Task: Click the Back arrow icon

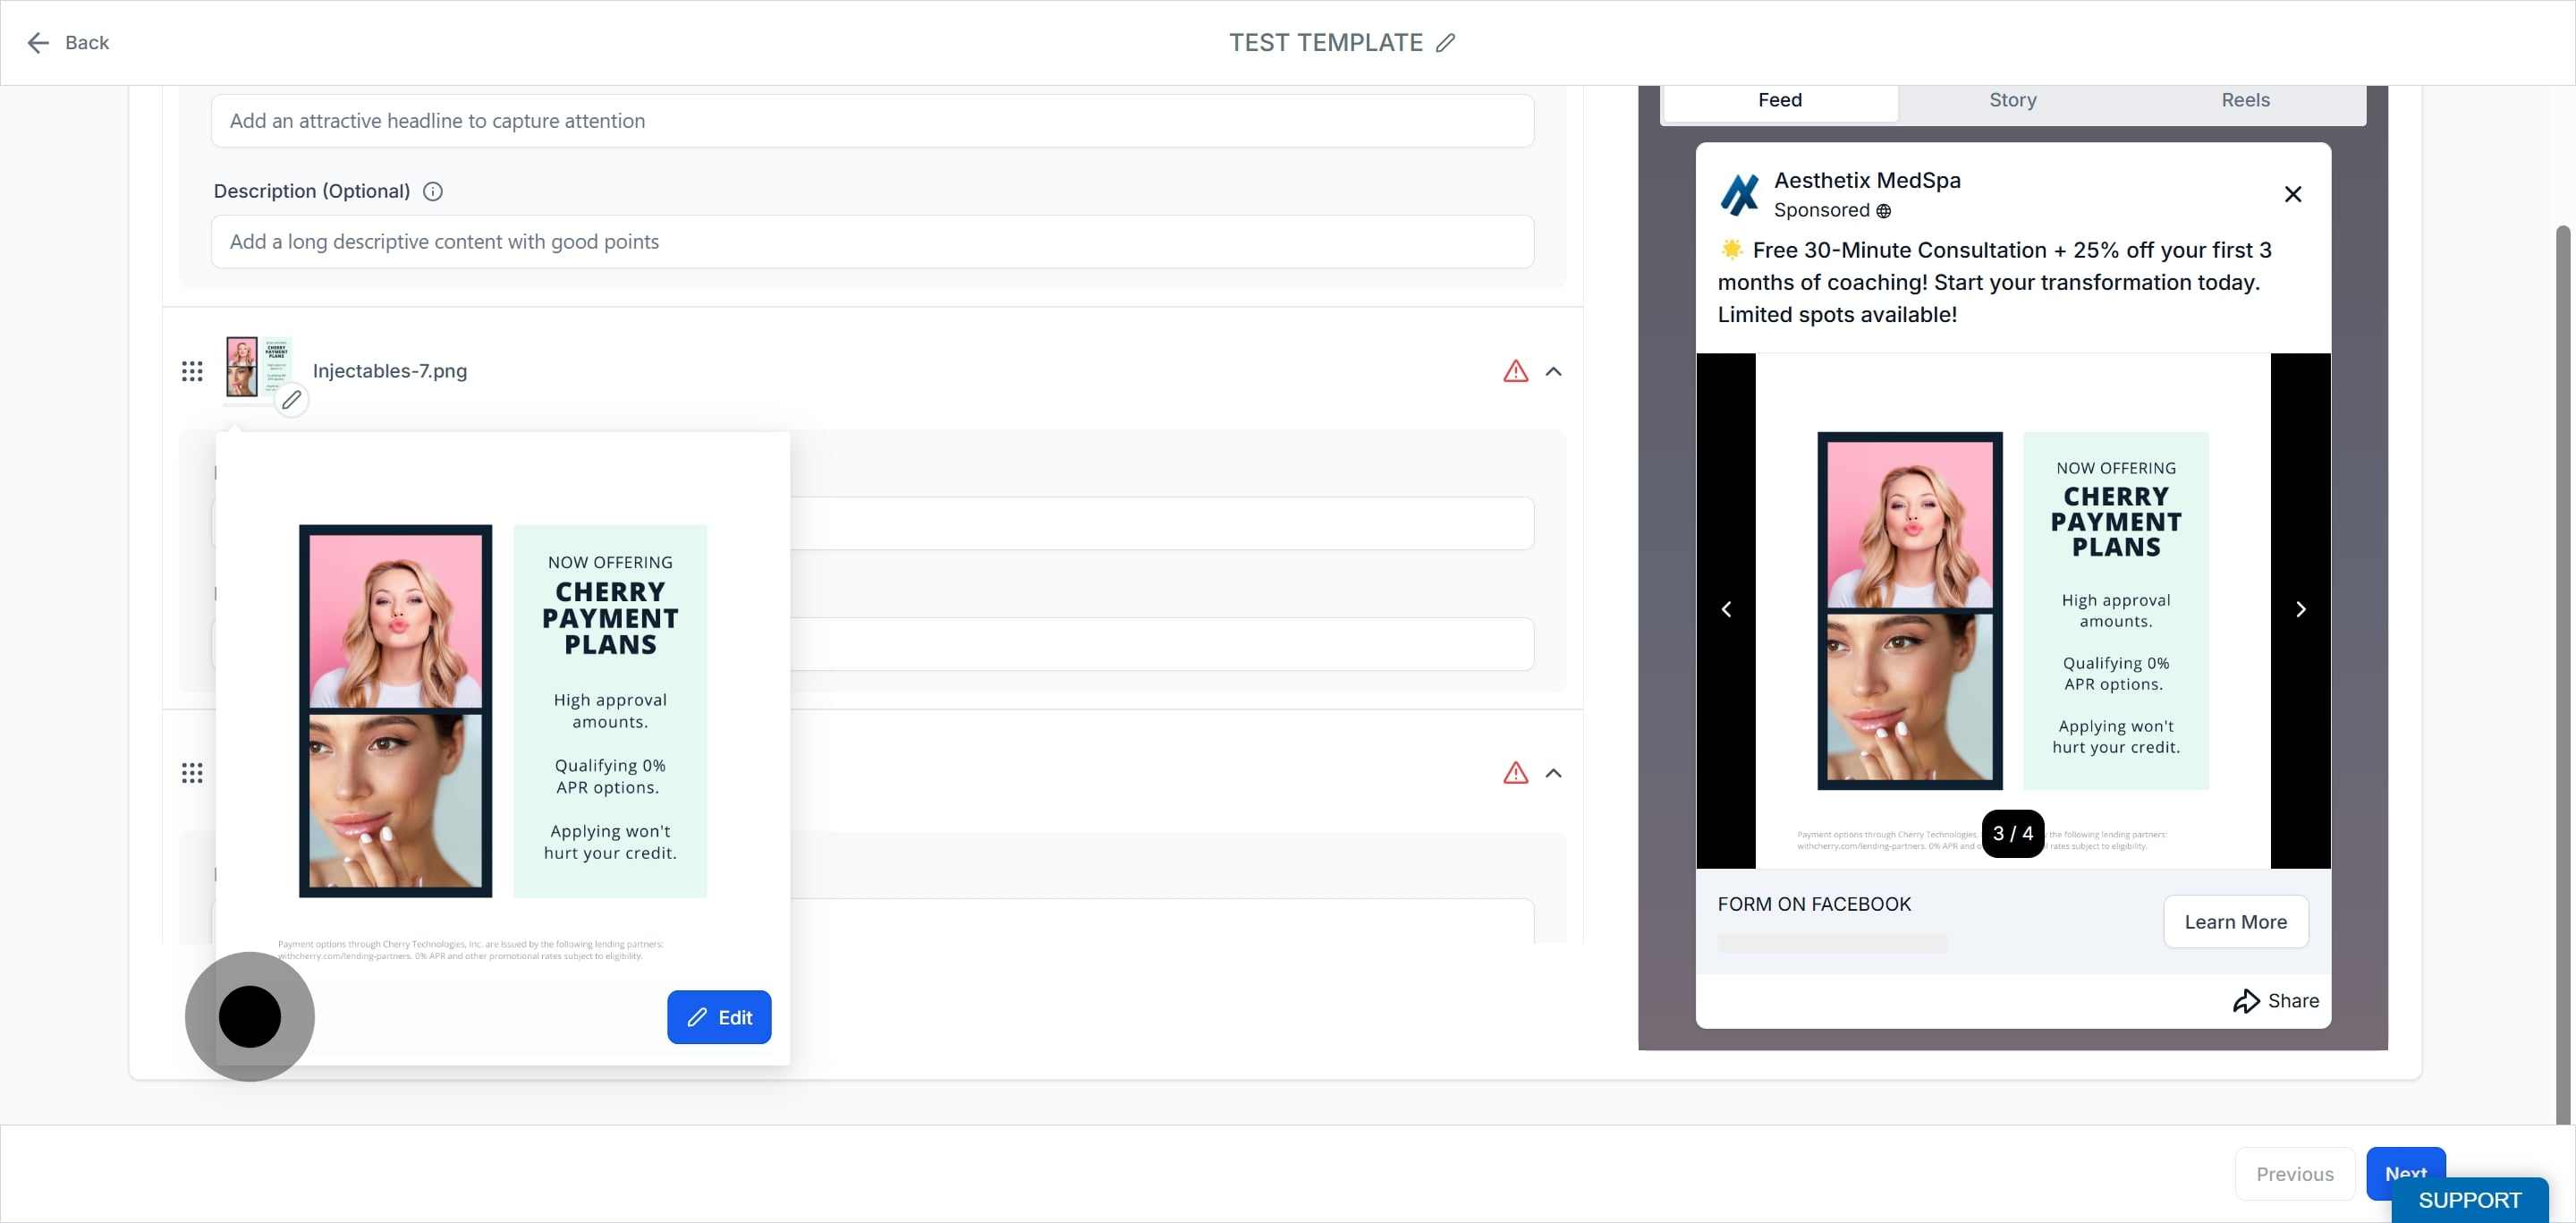Action: (38, 42)
